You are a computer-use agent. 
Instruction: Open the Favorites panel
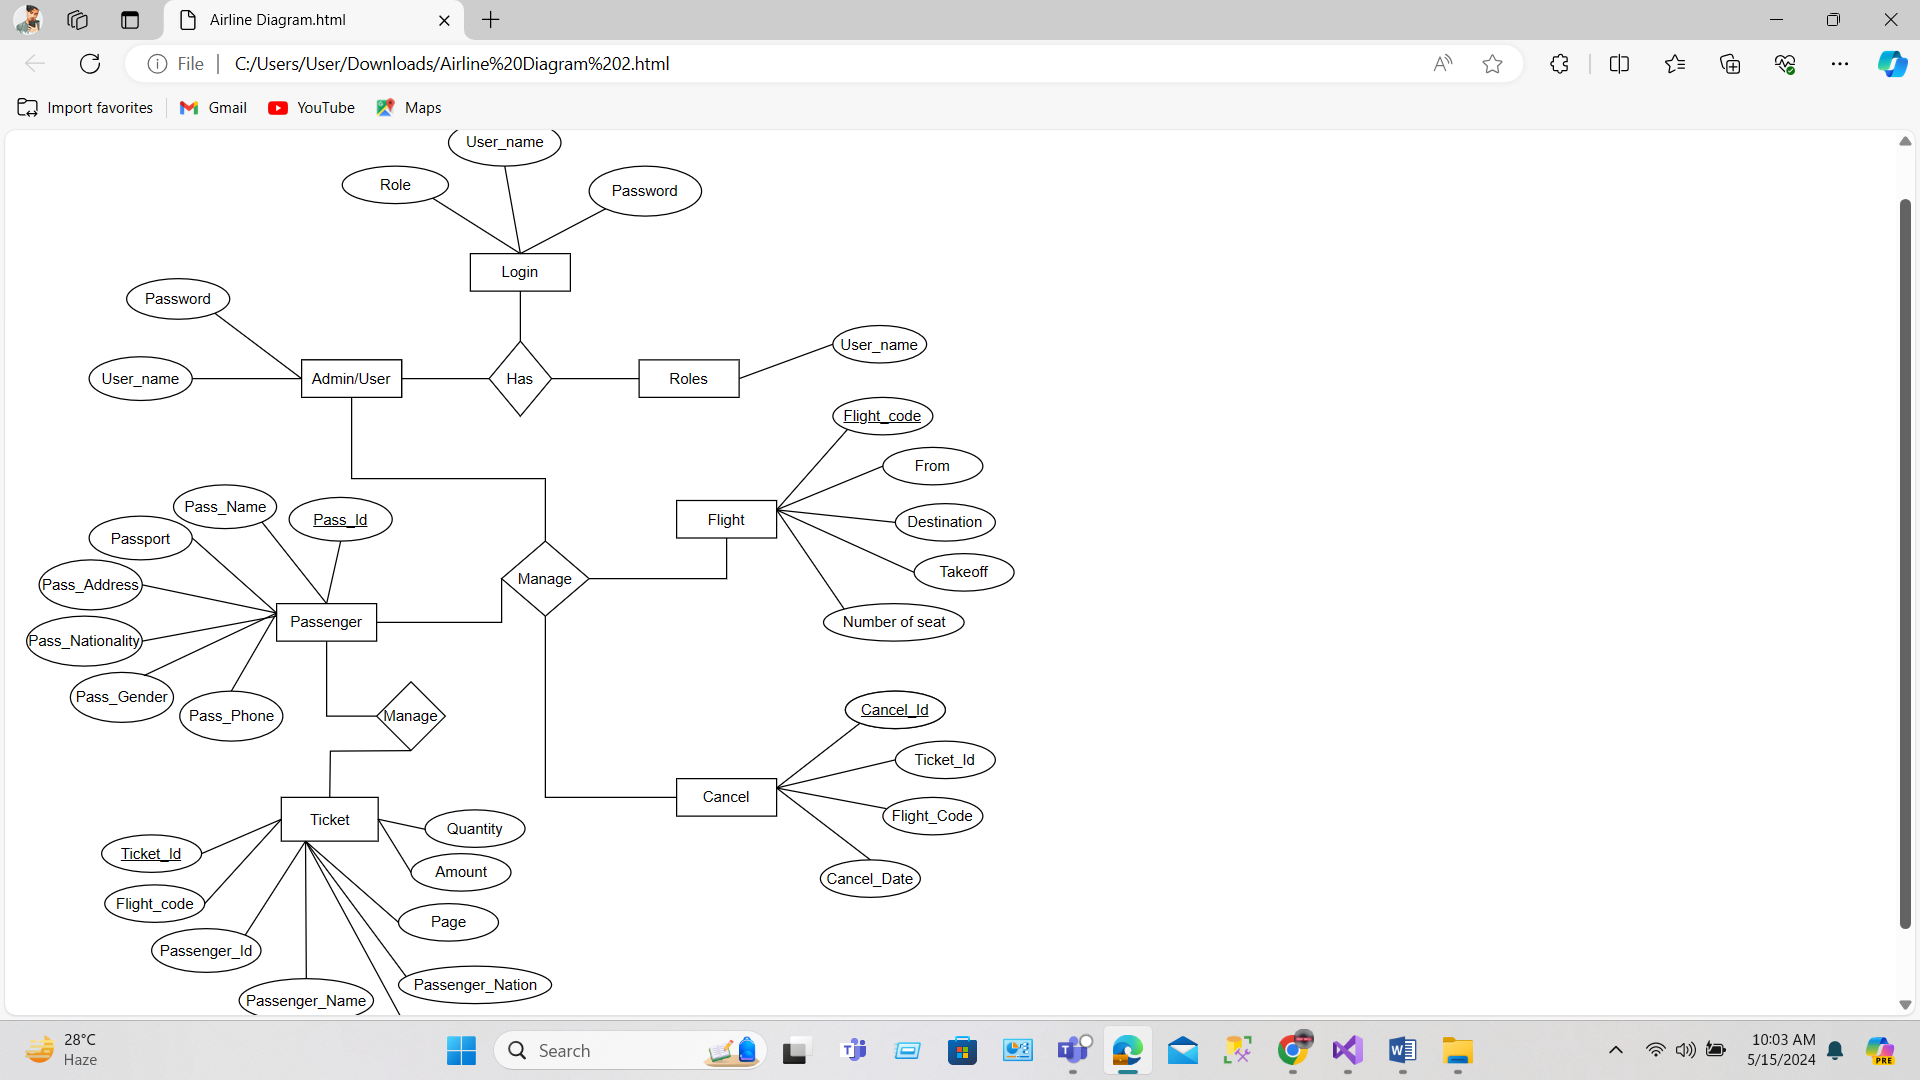coord(1675,63)
